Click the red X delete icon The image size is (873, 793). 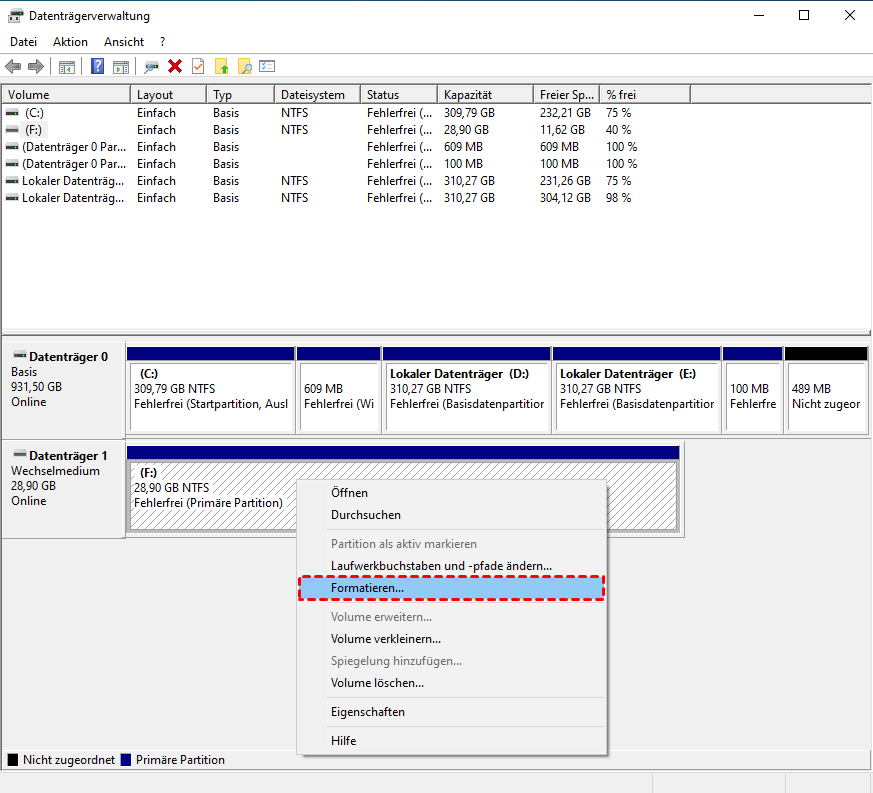click(175, 67)
